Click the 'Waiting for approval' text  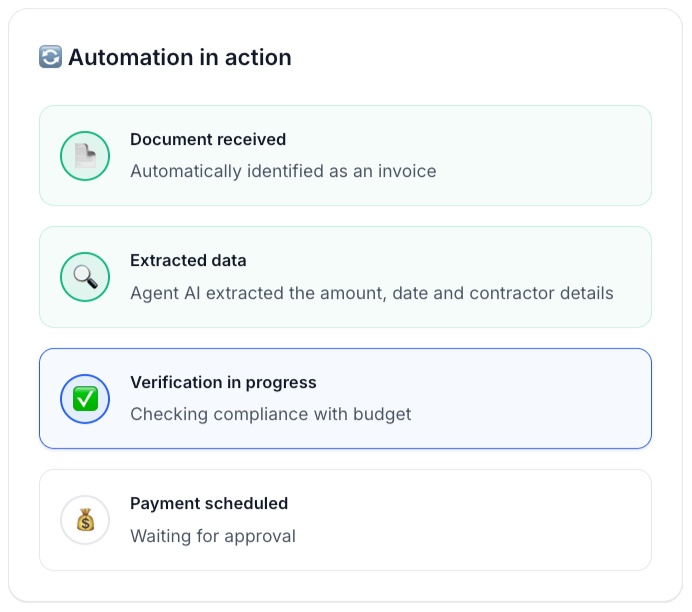(213, 536)
